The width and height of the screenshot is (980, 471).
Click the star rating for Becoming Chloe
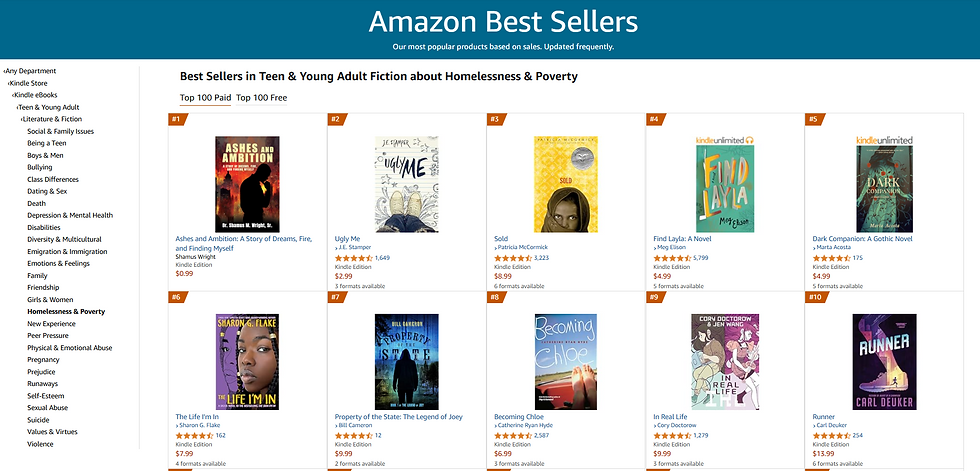tap(514, 435)
